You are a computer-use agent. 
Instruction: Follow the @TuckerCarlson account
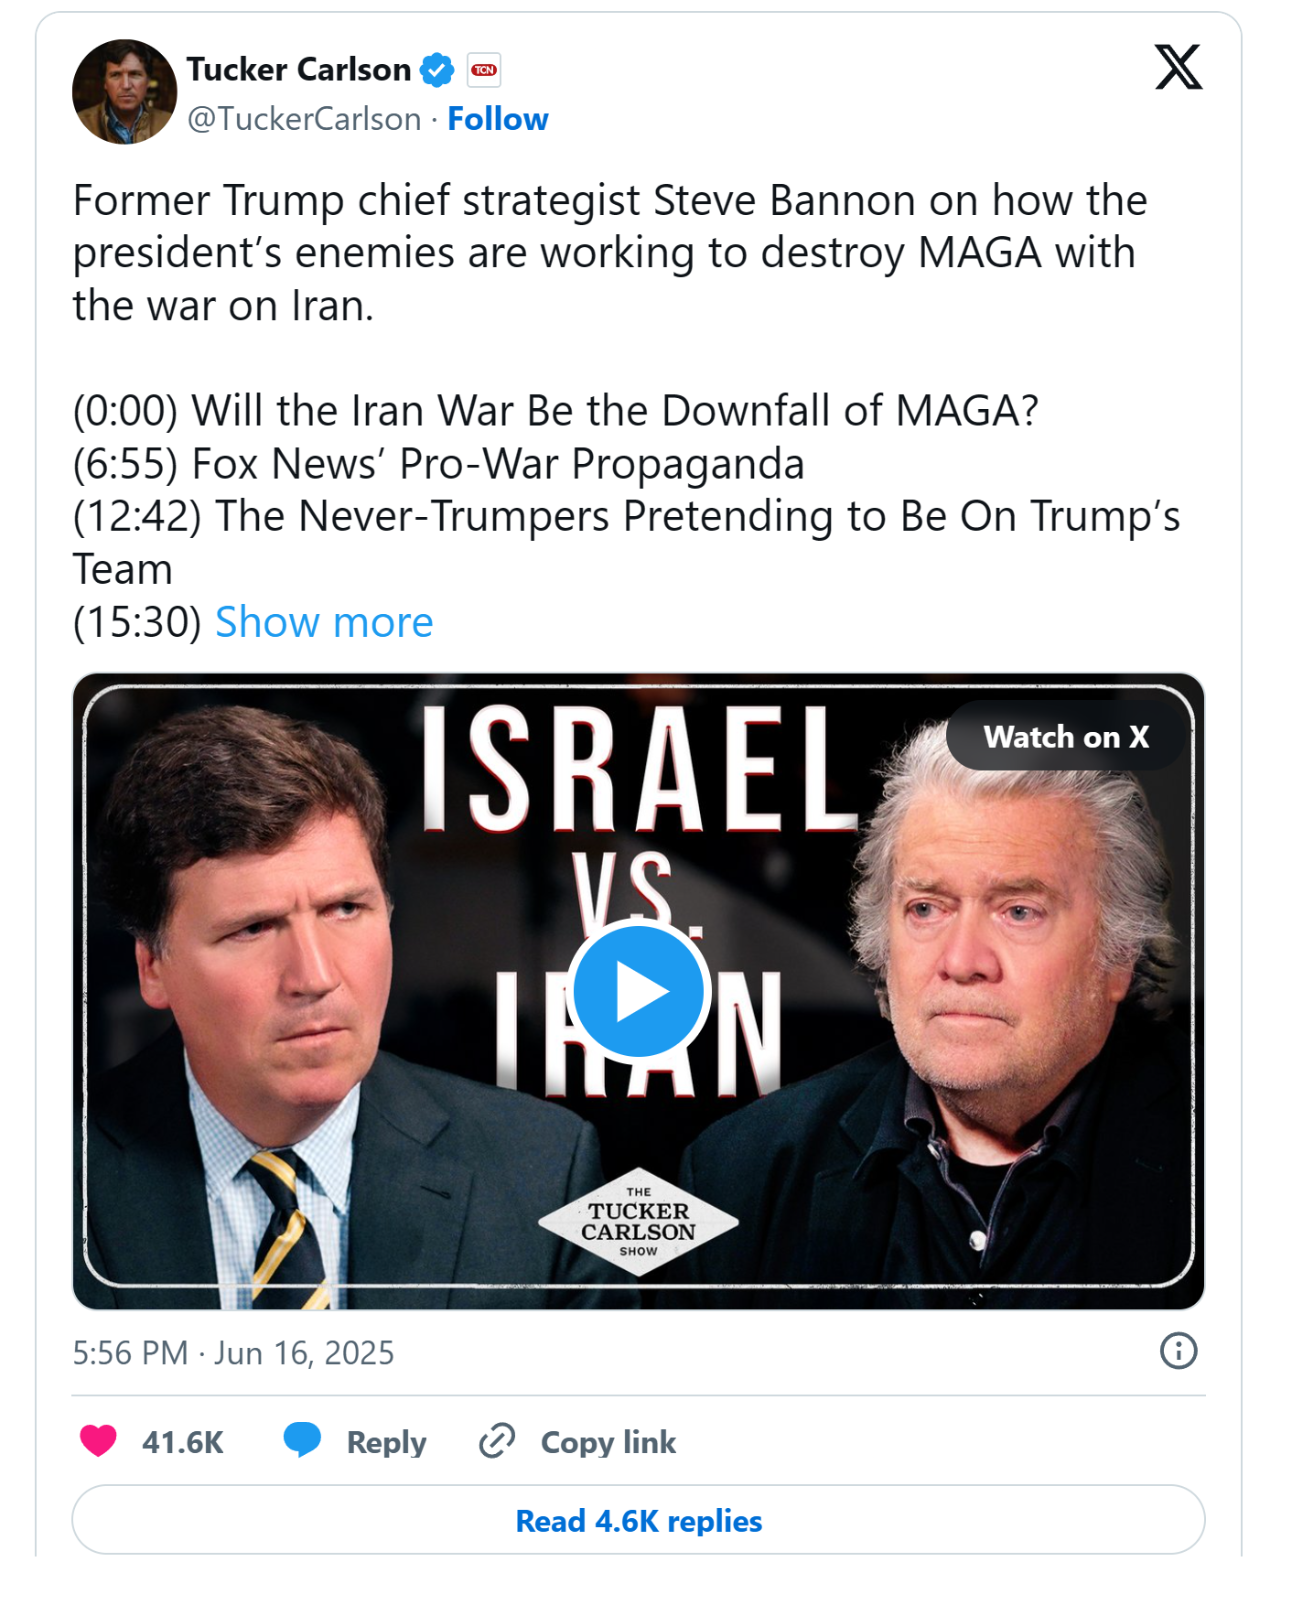[497, 119]
